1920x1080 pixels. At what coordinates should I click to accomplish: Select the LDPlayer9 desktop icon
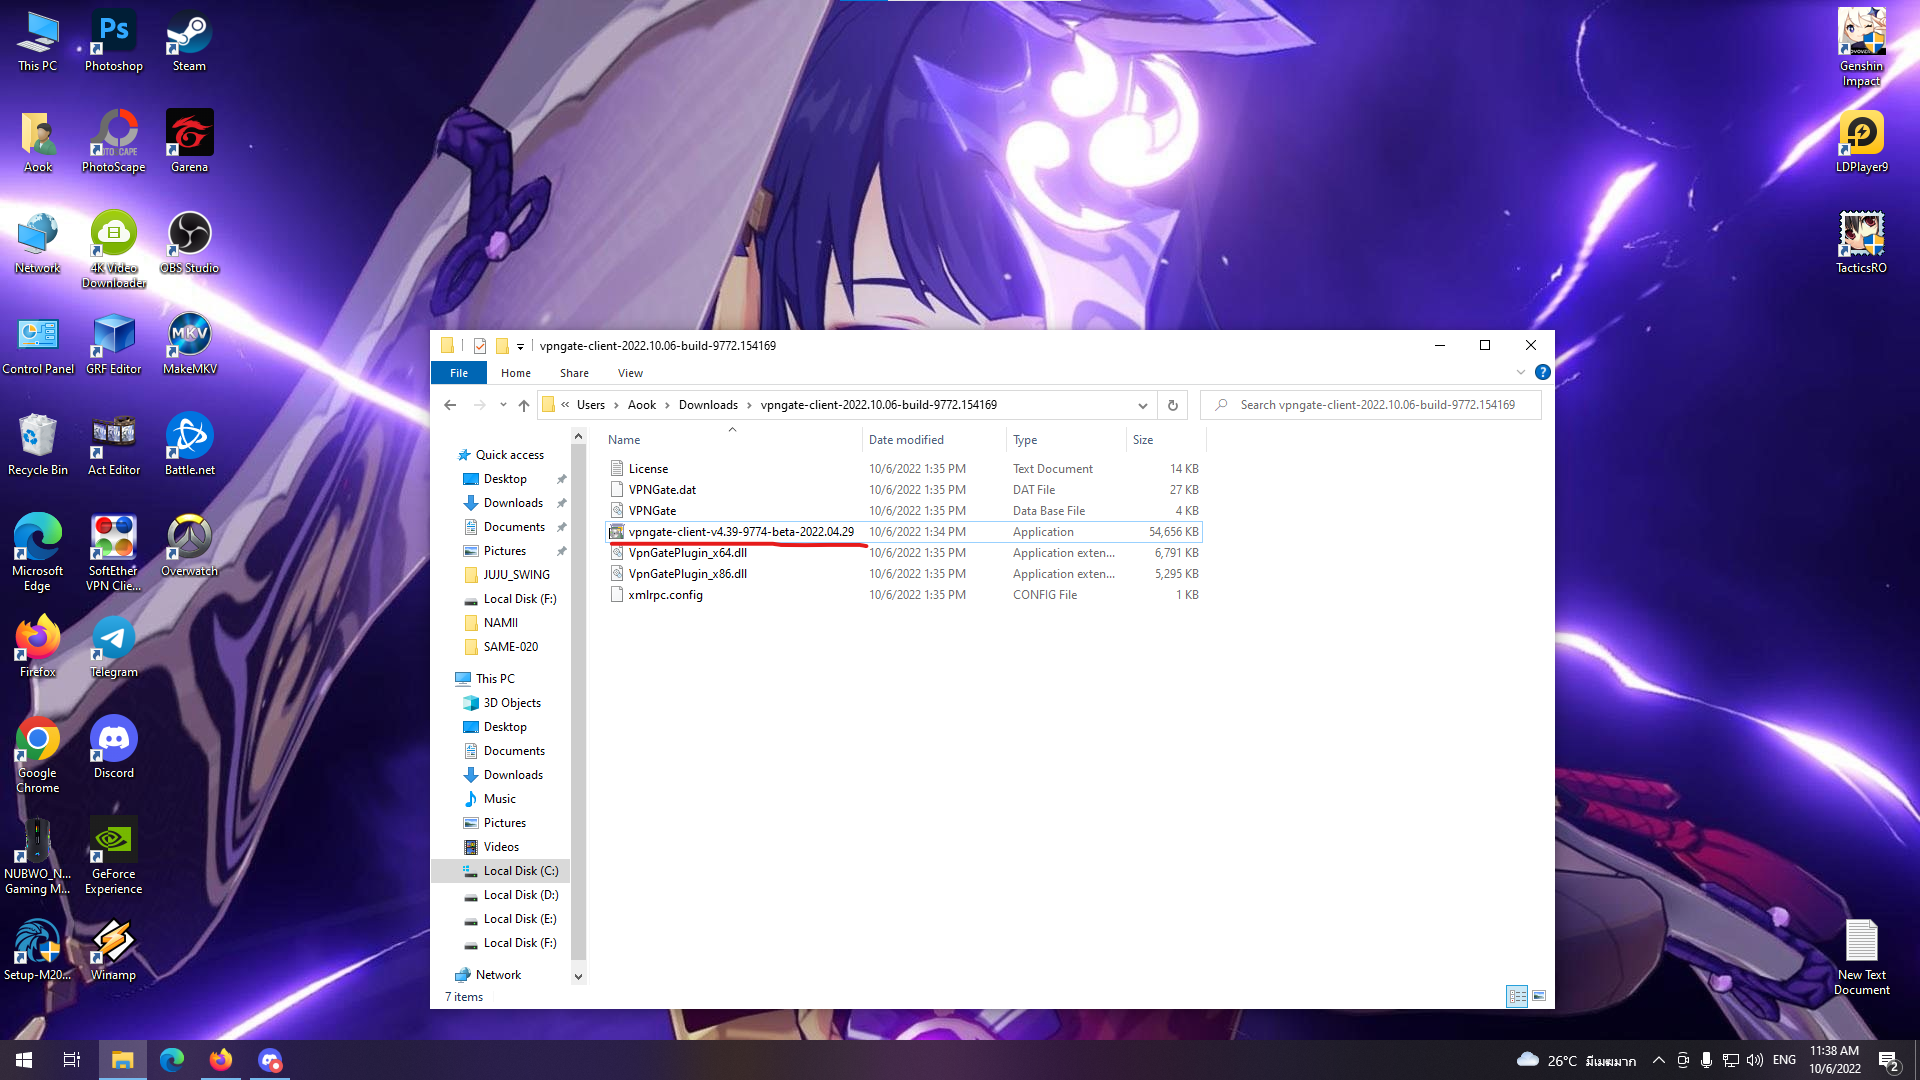coord(1861,141)
